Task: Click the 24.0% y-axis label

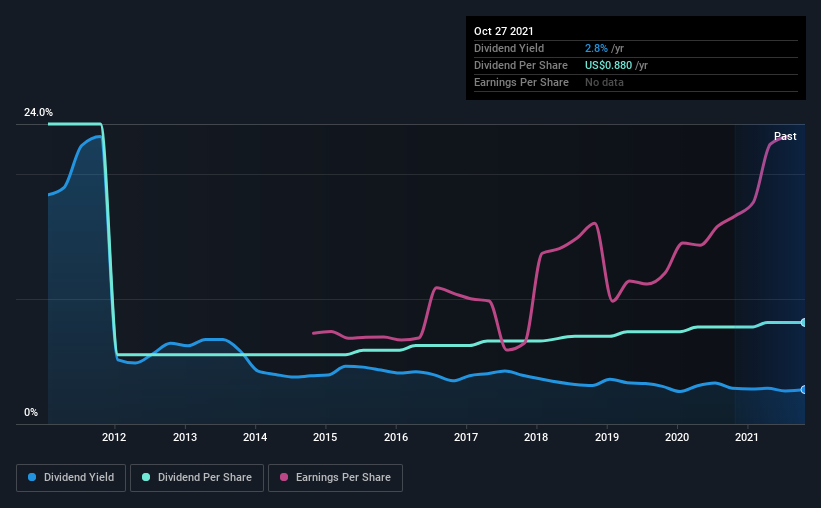Action: tap(39, 113)
